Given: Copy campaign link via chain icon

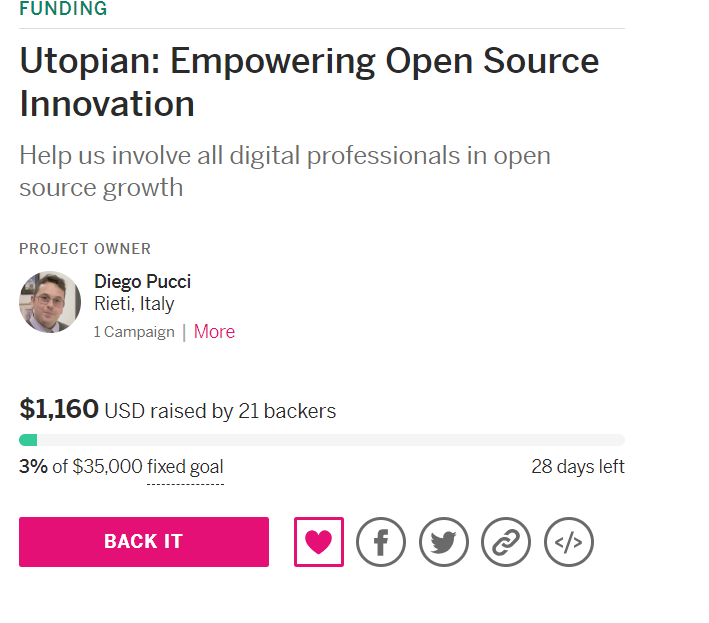Looking at the screenshot, I should click(x=506, y=542).
